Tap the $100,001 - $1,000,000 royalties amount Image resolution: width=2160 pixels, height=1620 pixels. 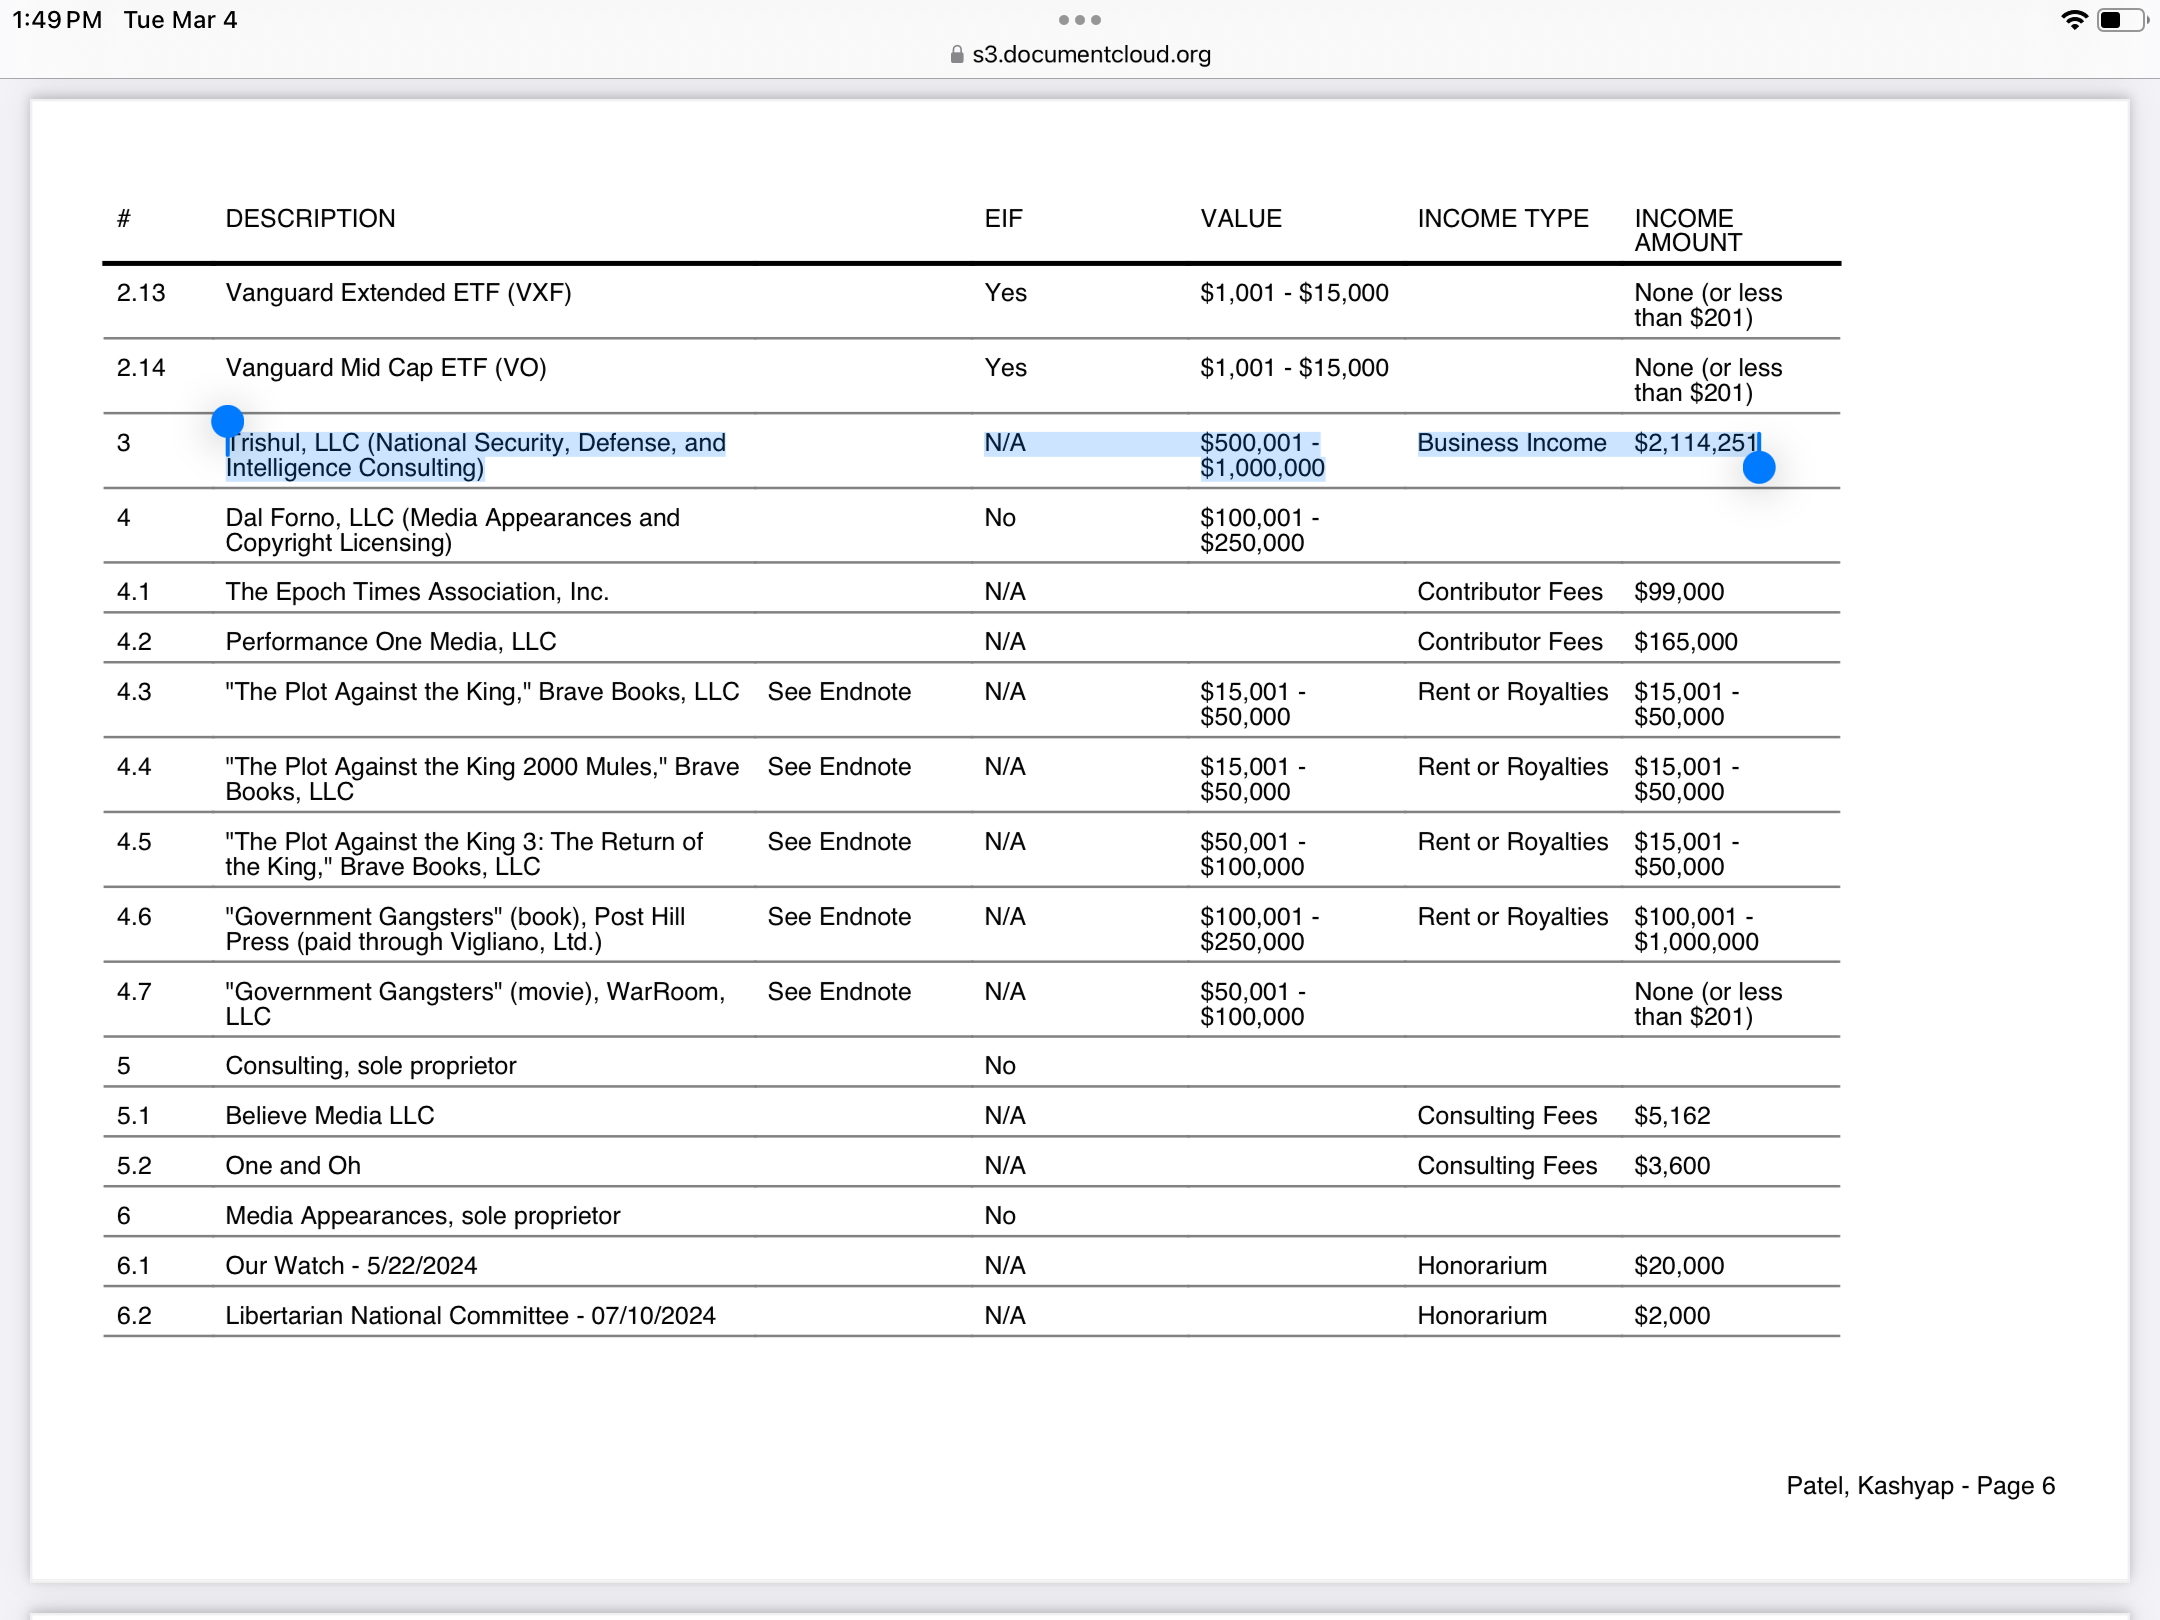(1696, 929)
